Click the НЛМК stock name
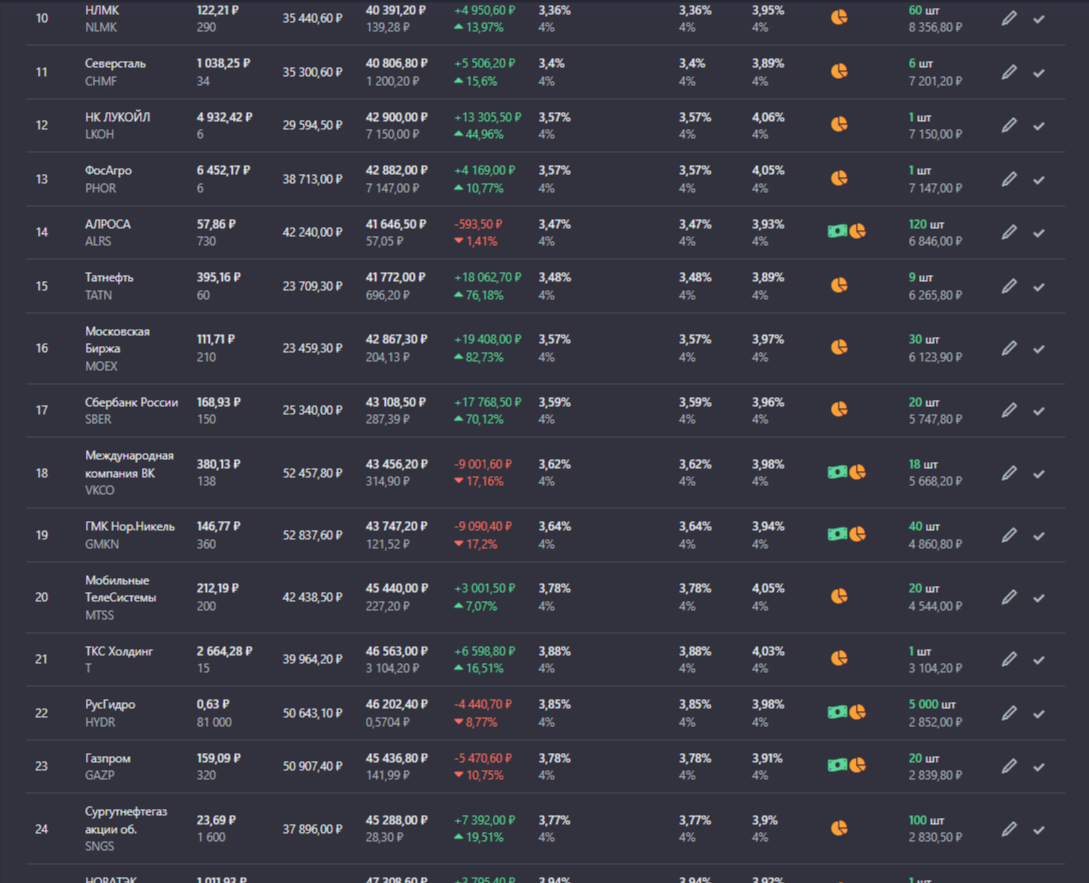Viewport: 1089px width, 883px height. pos(102,10)
